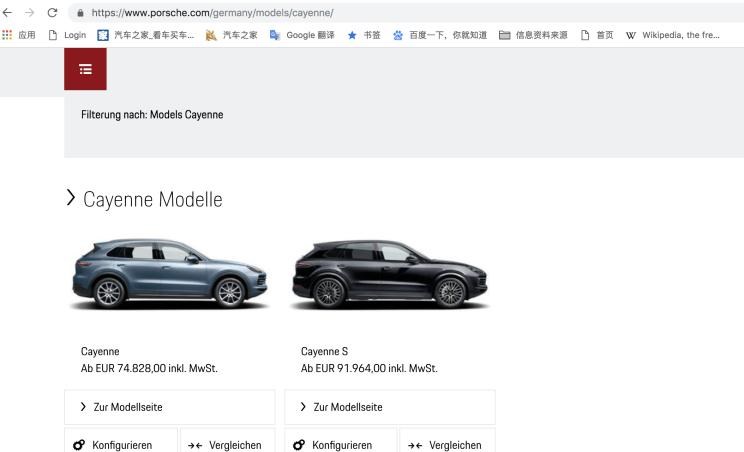Click the Cayenne S model name
This screenshot has height=452, width=744.
click(325, 351)
